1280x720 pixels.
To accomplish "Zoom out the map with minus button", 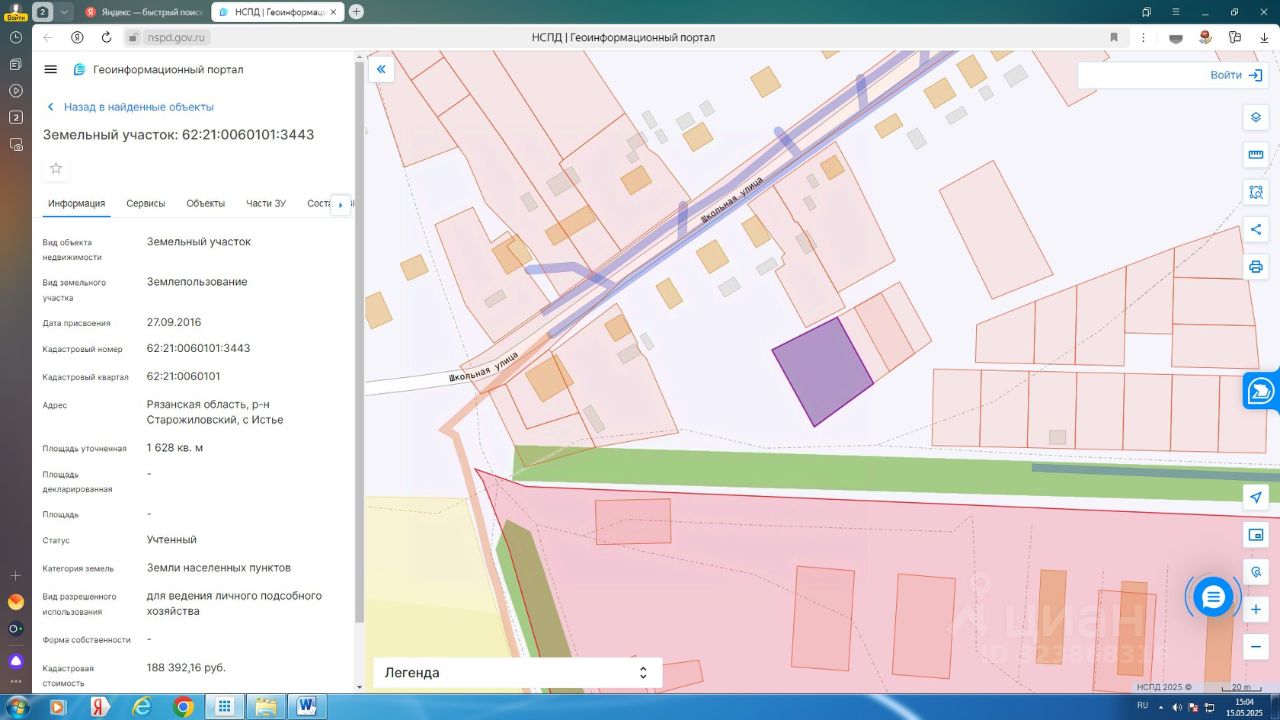I will tap(1256, 646).
